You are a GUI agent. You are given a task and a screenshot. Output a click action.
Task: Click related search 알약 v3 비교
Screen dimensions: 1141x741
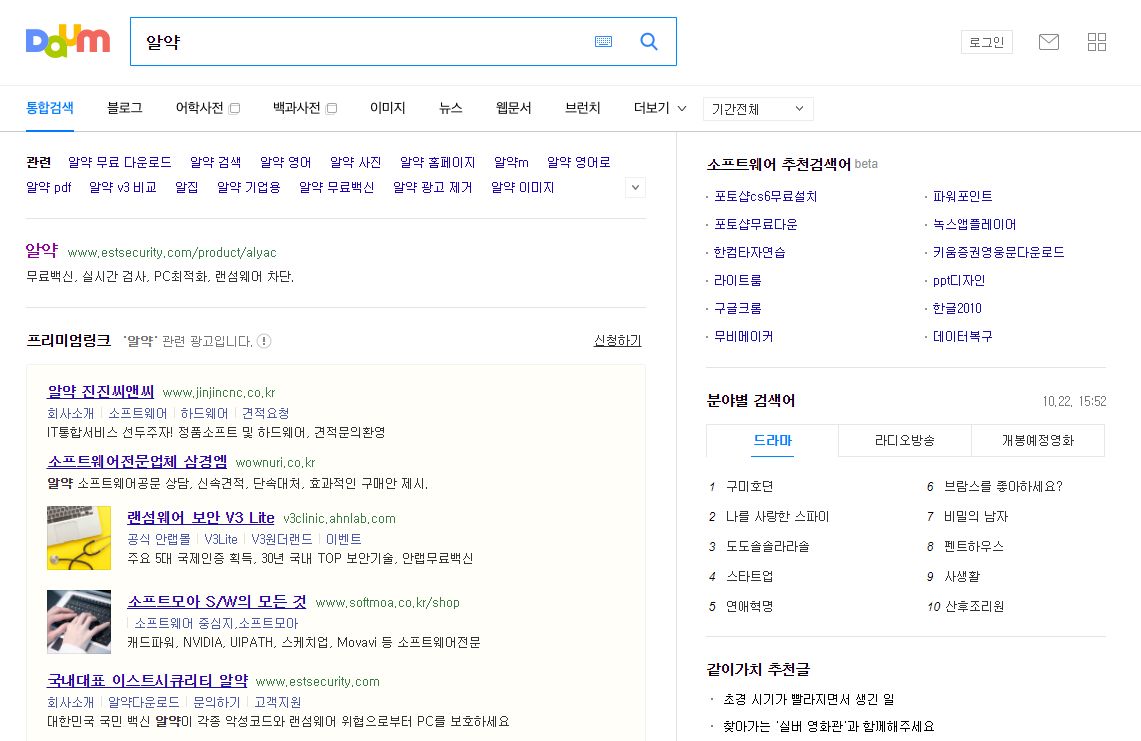click(122, 188)
